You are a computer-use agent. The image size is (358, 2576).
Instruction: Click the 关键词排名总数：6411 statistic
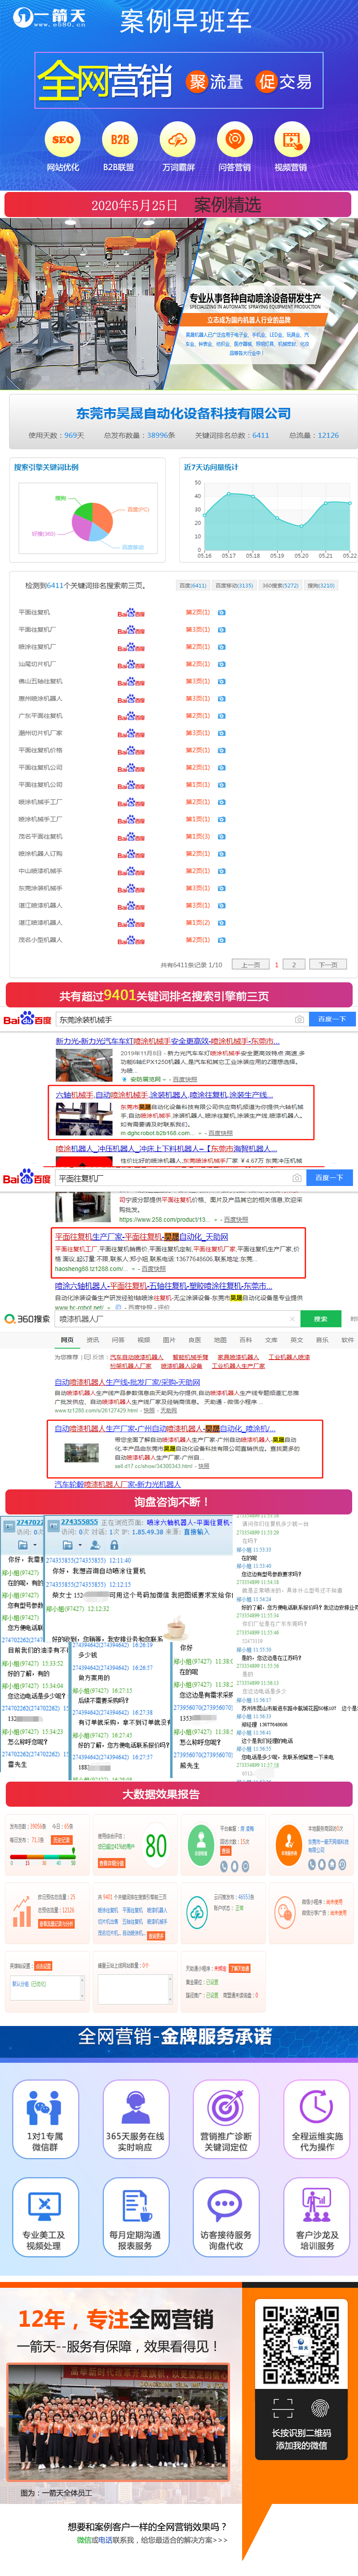pyautogui.click(x=232, y=435)
